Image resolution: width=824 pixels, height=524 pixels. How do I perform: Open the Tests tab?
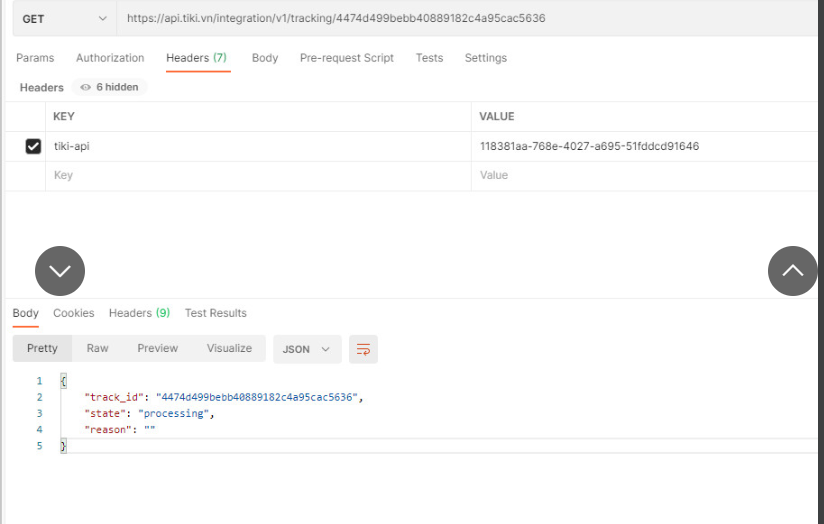pos(429,58)
